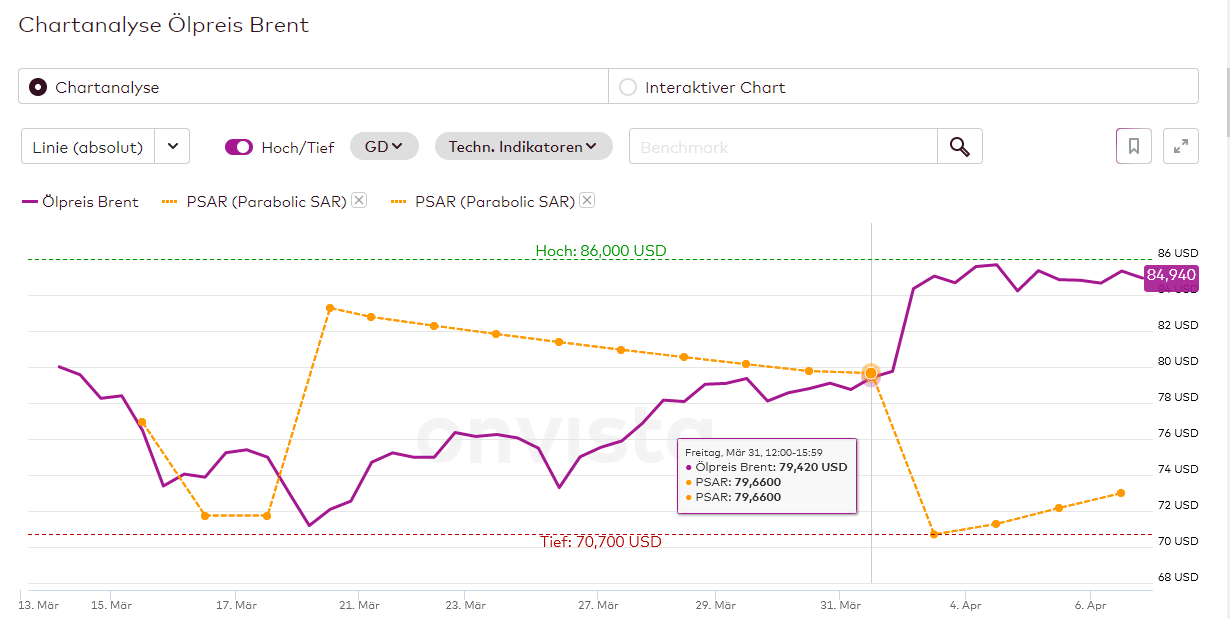This screenshot has width=1230, height=619.
Task: Expand the Techn. Indikatoren dropdown
Action: (x=523, y=147)
